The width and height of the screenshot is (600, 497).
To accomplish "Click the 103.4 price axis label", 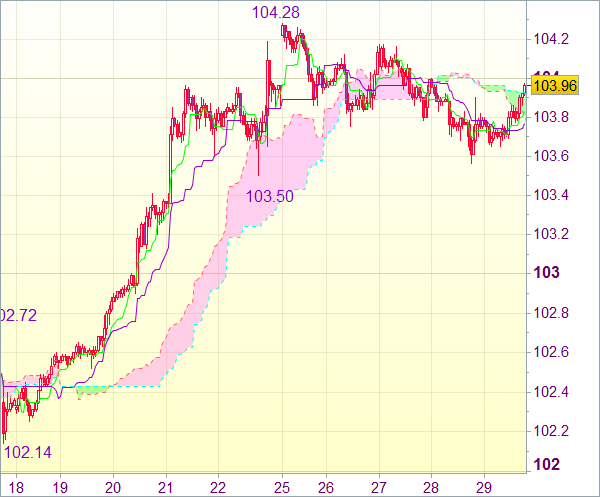I will coord(551,195).
